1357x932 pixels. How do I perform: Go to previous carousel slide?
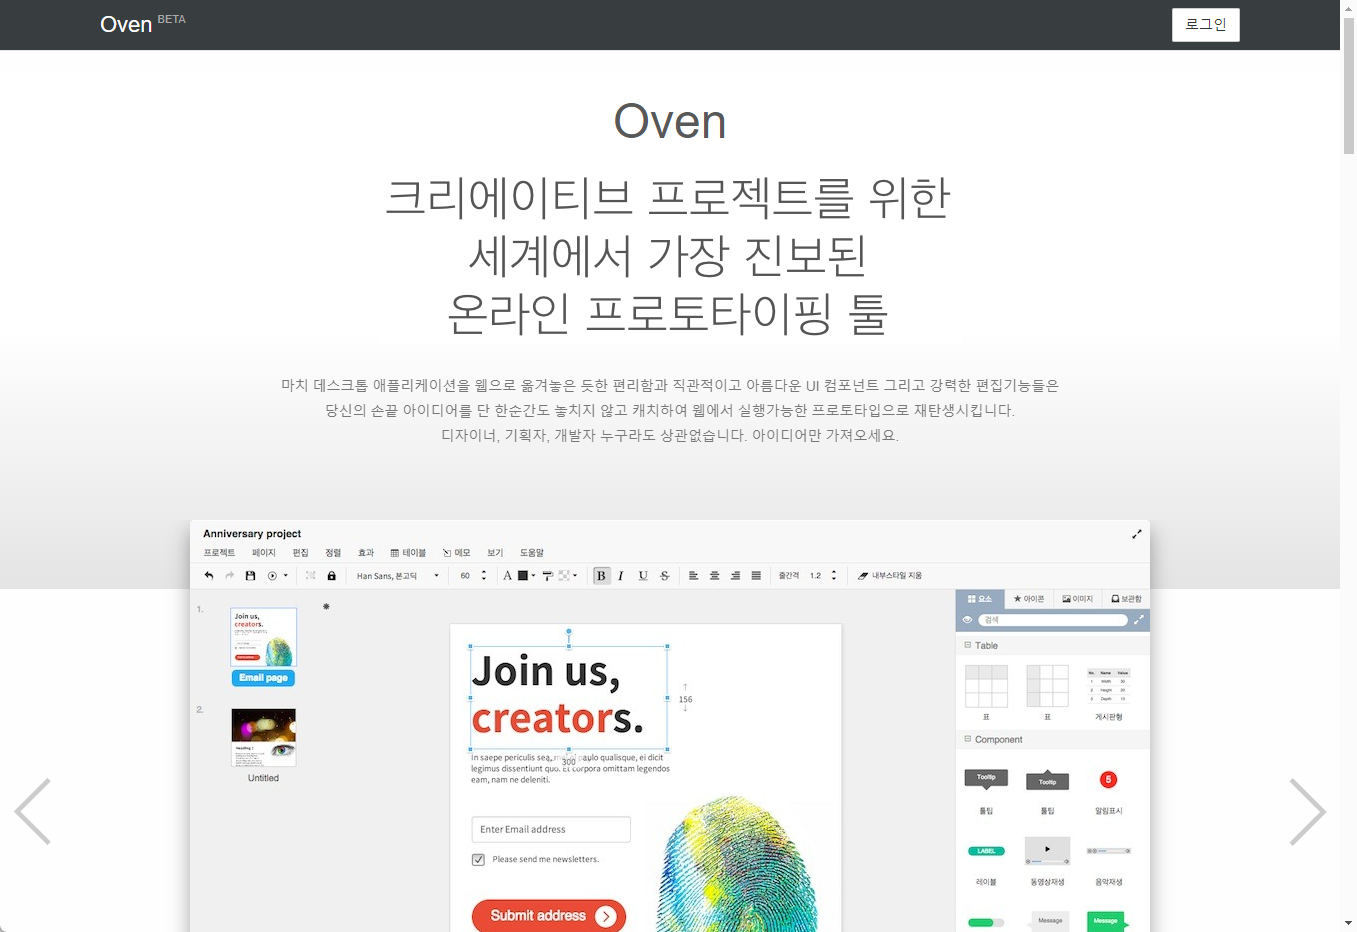[32, 812]
